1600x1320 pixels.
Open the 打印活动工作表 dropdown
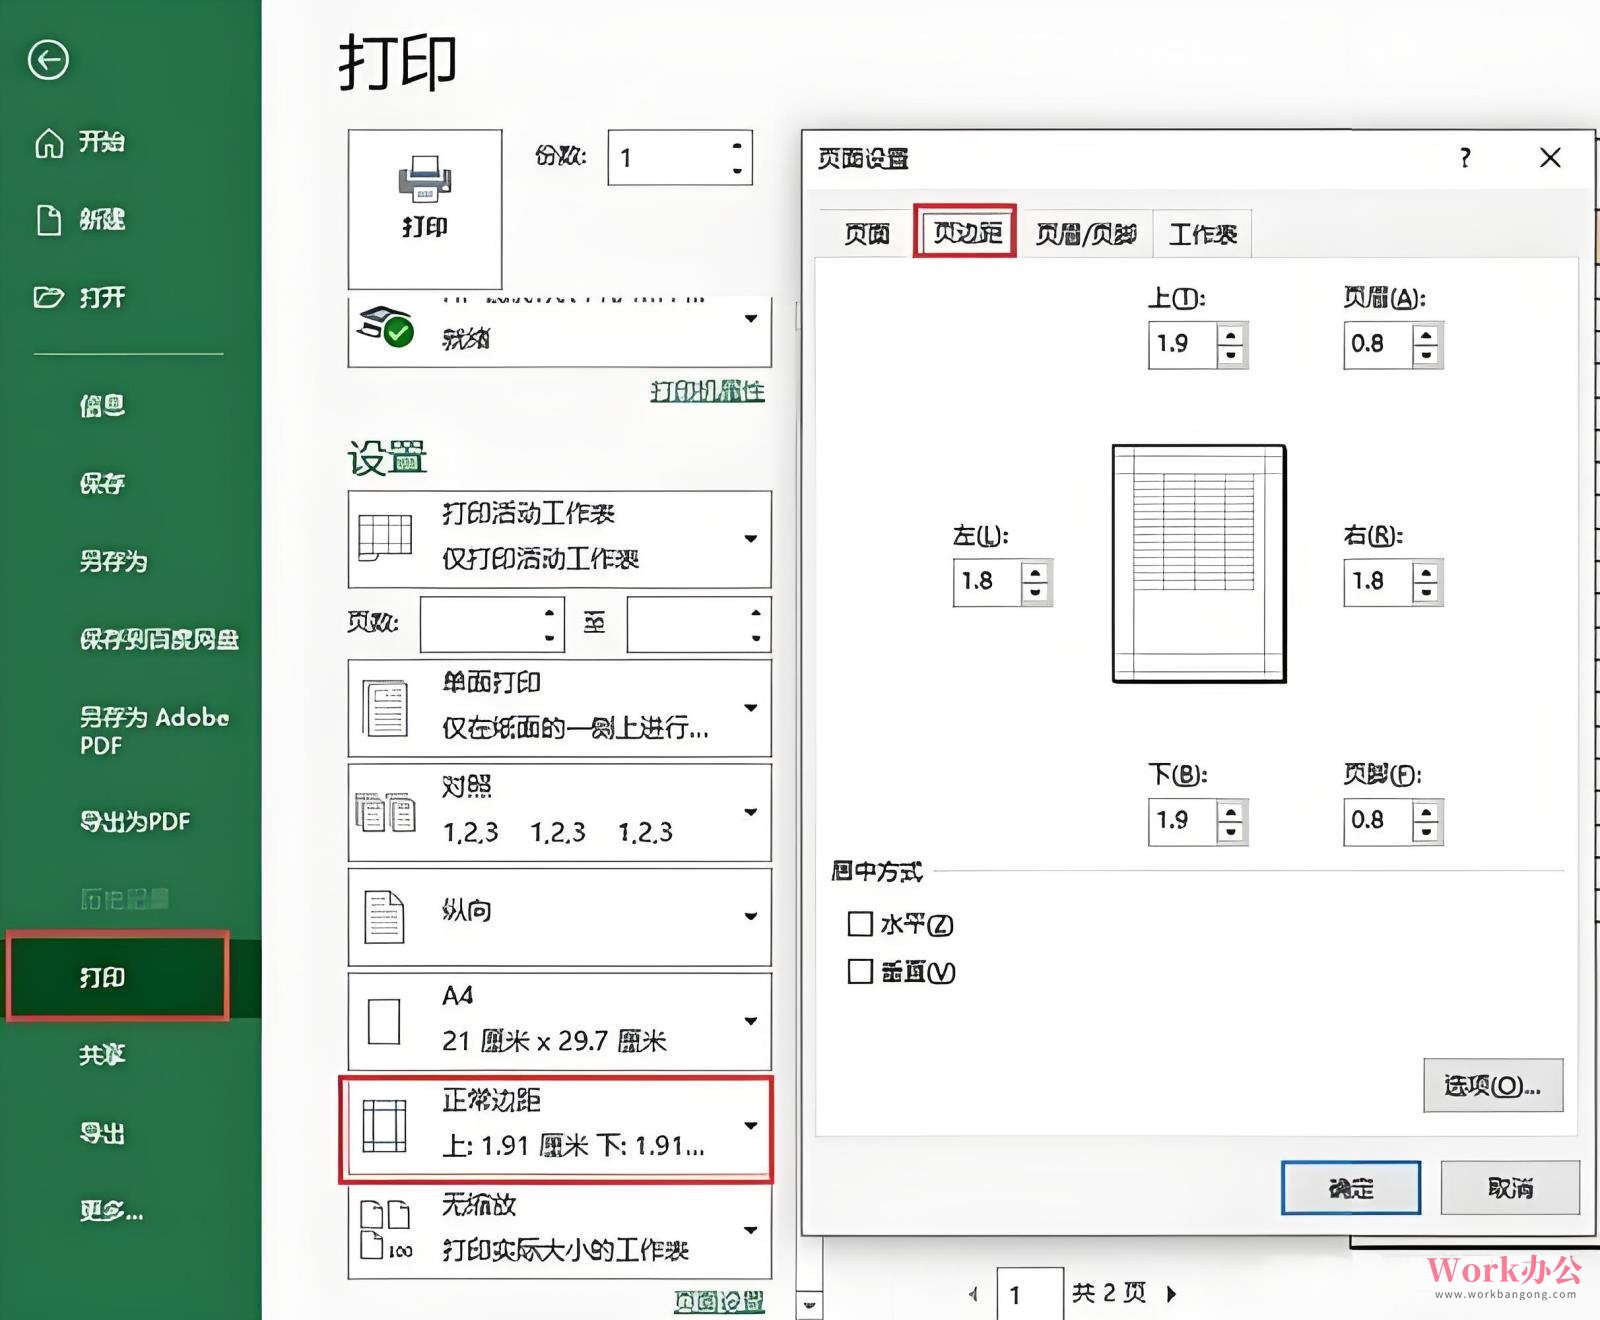(751, 539)
